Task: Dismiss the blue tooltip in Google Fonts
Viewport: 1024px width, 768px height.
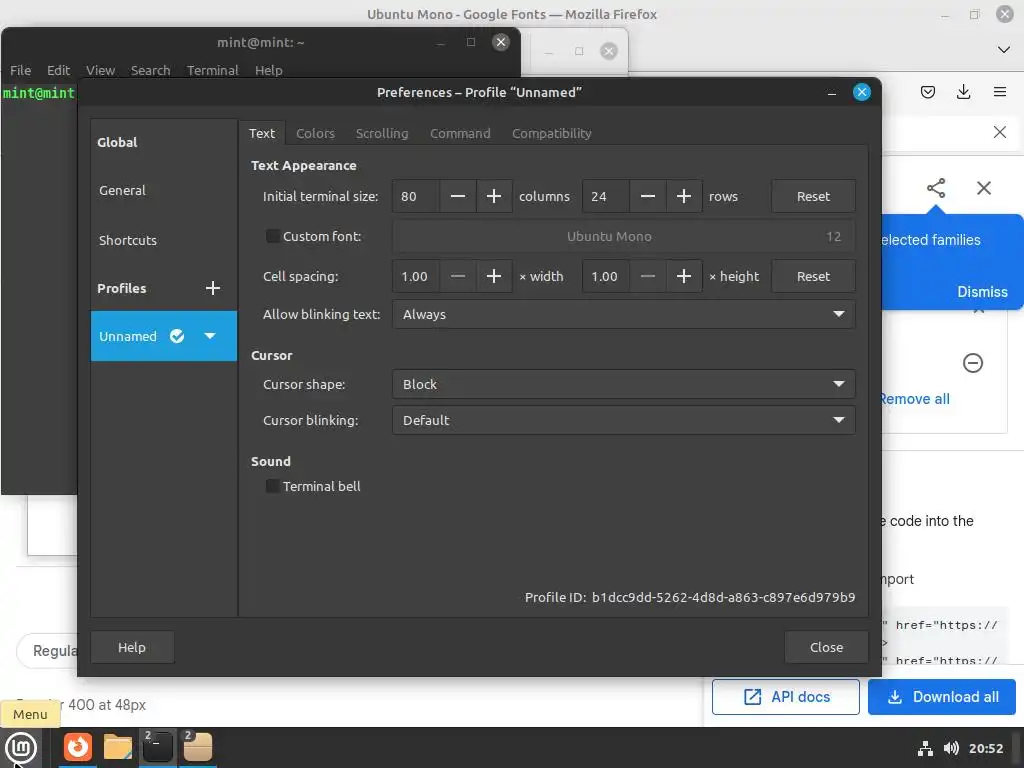Action: click(982, 292)
